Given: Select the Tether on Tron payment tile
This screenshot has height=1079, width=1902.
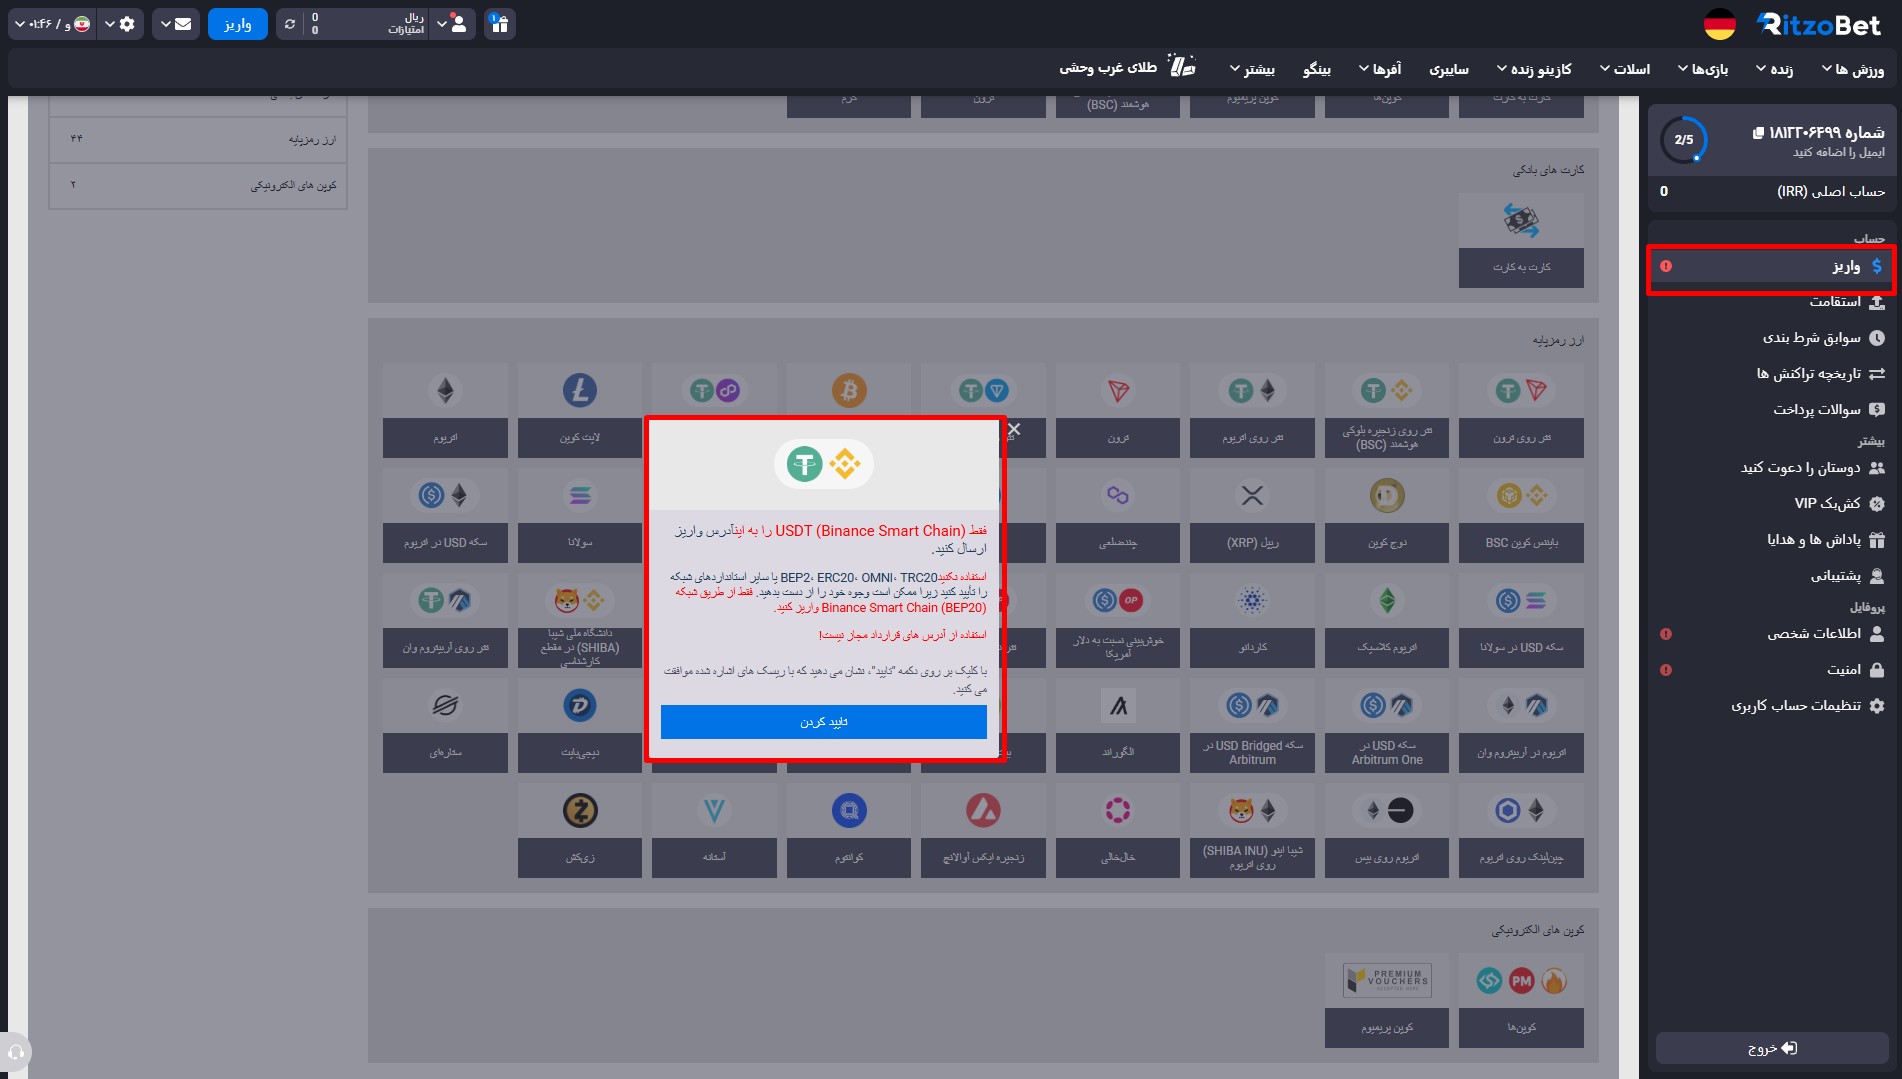Looking at the screenshot, I should tap(1521, 410).
